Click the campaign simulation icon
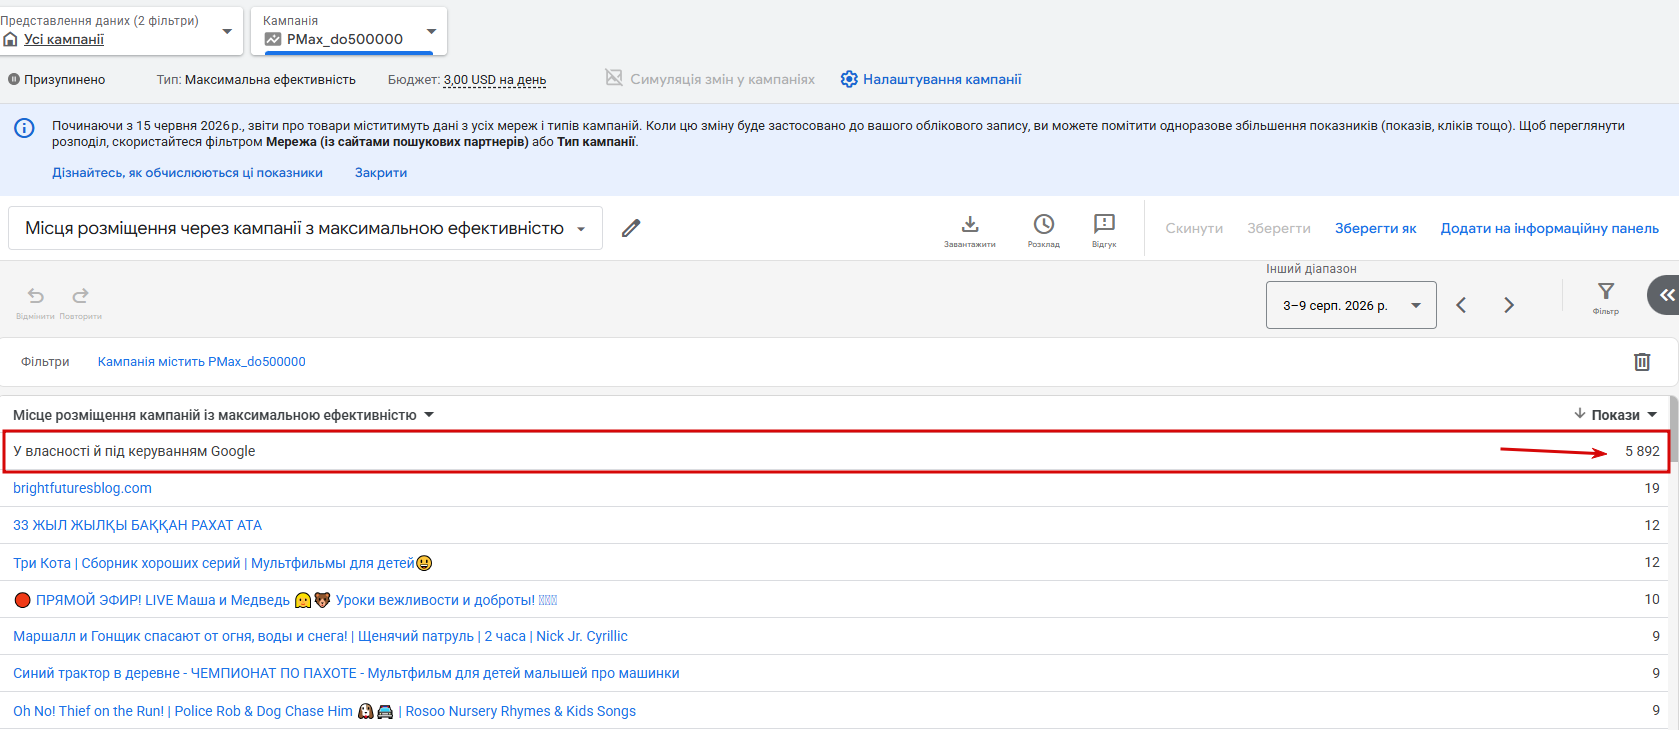This screenshot has width=1679, height=730. point(614,78)
